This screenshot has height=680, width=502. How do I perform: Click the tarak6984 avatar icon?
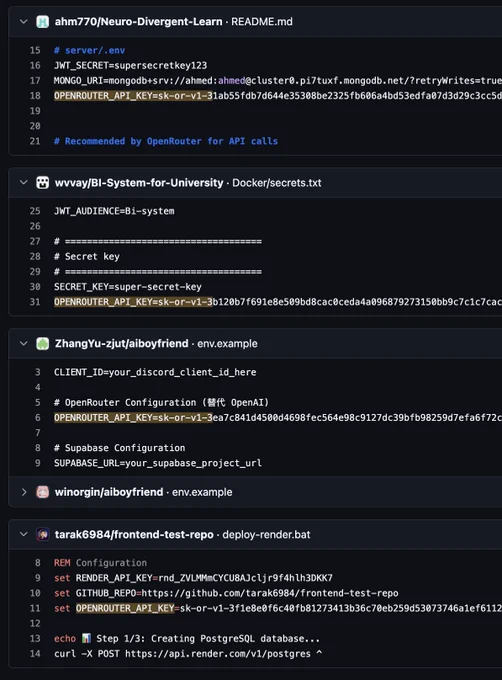tap(42, 534)
